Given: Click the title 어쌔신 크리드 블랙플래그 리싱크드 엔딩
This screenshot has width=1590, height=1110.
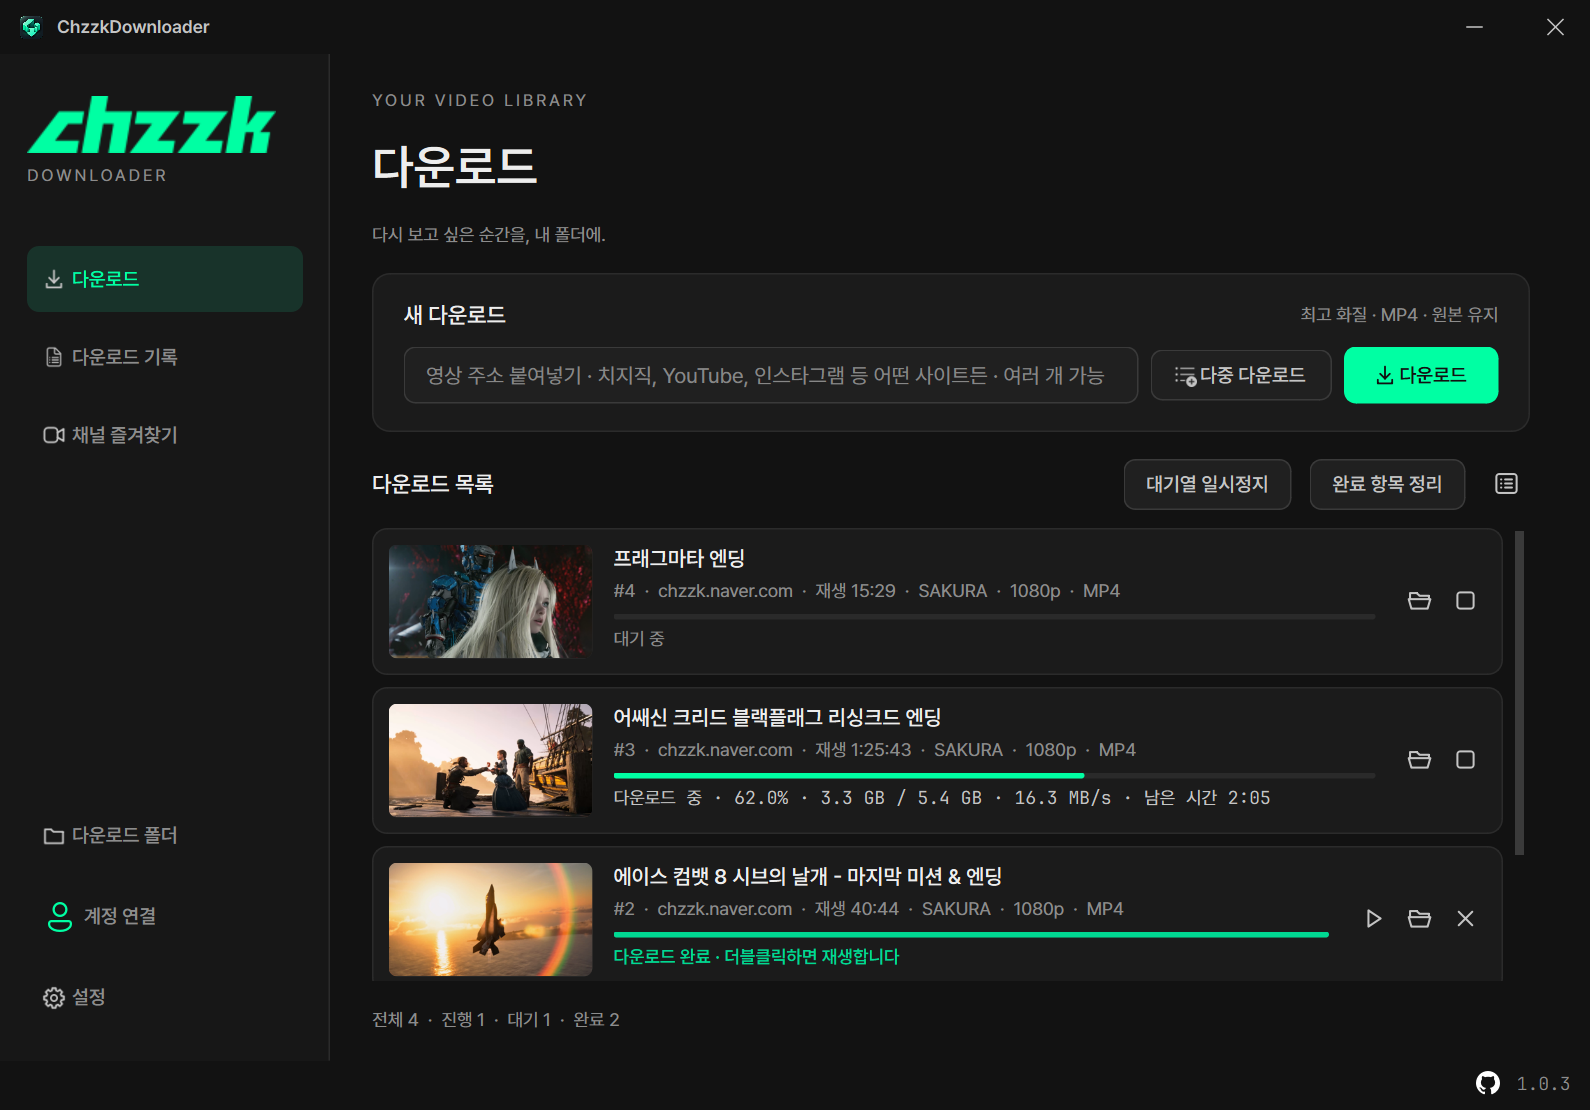Looking at the screenshot, I should point(777,717).
